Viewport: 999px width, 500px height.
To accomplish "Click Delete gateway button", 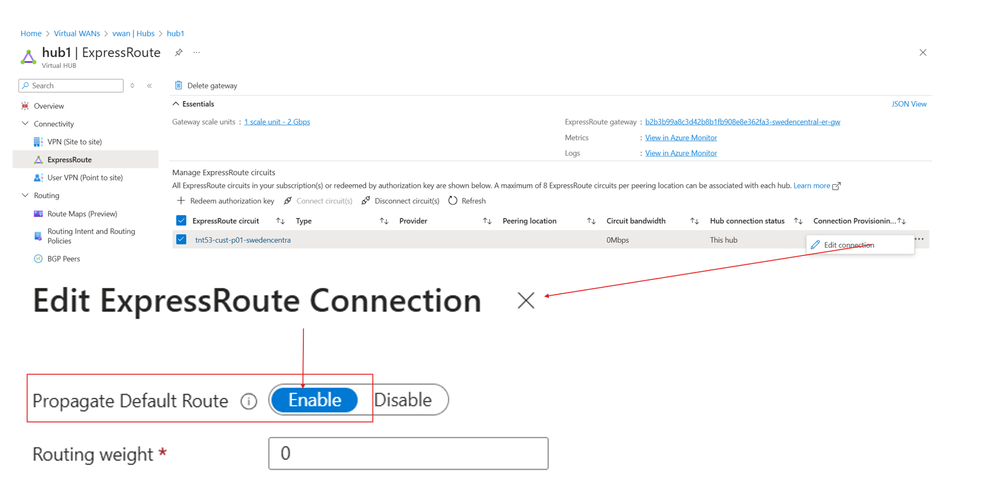I will (x=206, y=85).
